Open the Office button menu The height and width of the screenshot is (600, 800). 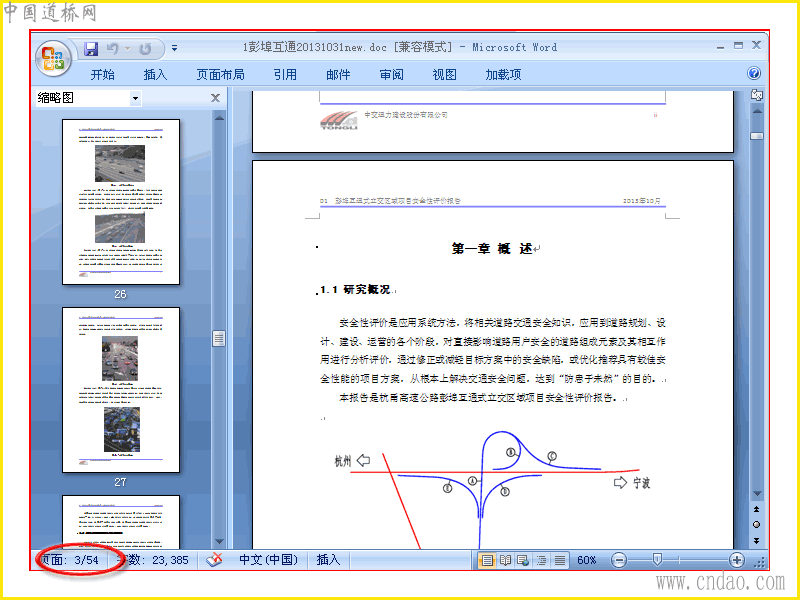pos(53,58)
